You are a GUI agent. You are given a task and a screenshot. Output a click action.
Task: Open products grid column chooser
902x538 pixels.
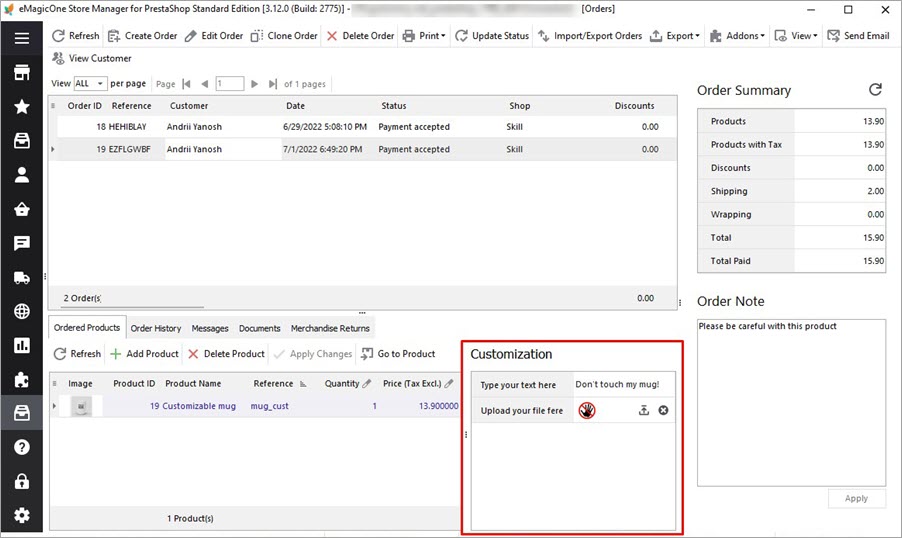pyautogui.click(x=55, y=383)
